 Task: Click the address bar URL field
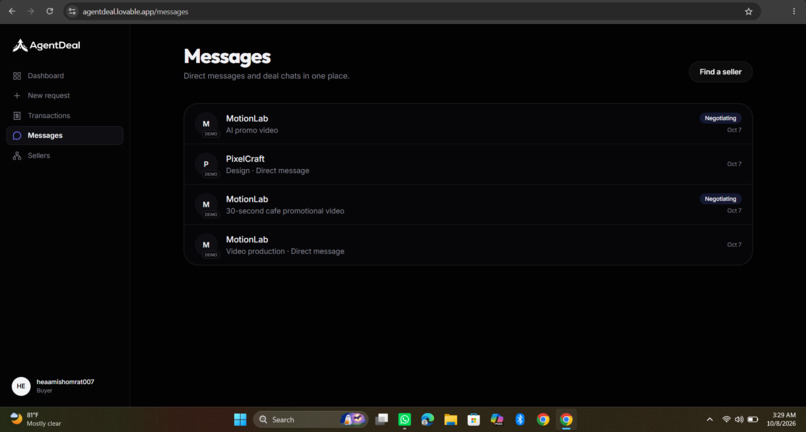411,11
